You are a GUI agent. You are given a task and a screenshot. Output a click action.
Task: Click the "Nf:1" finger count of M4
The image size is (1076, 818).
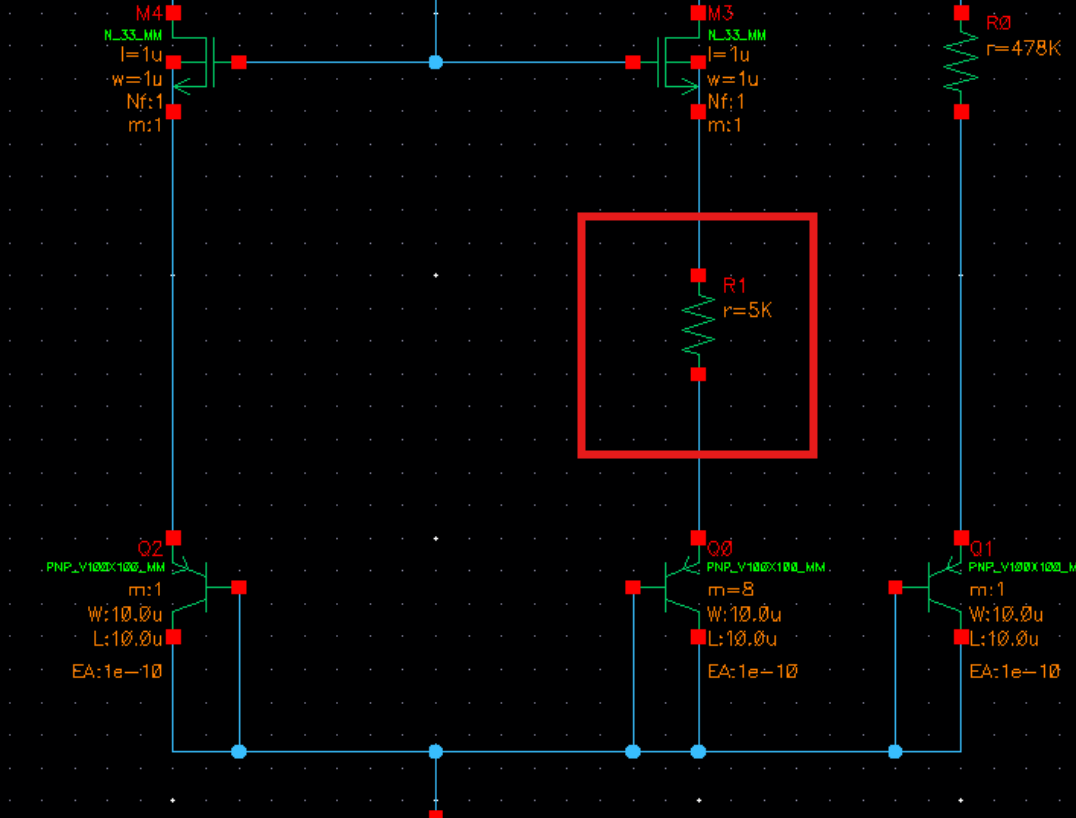[145, 102]
